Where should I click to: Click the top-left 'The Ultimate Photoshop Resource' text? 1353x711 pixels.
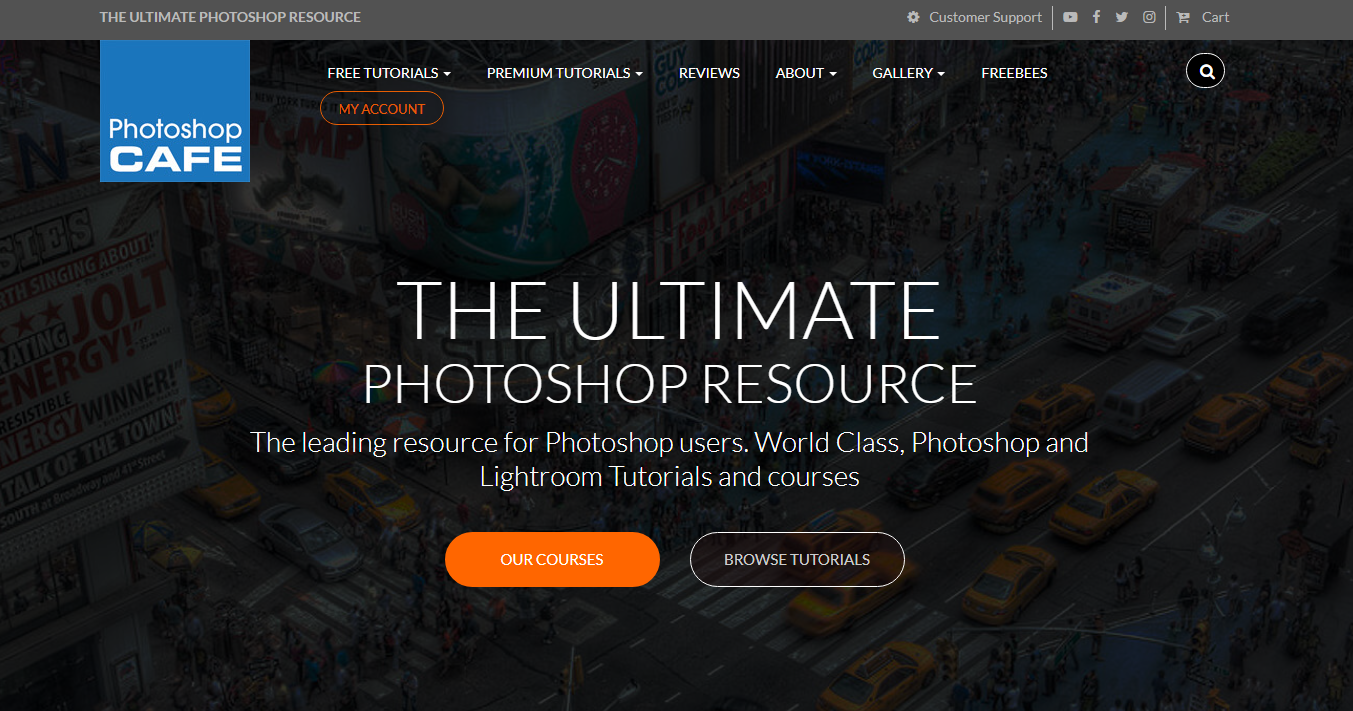click(x=230, y=17)
